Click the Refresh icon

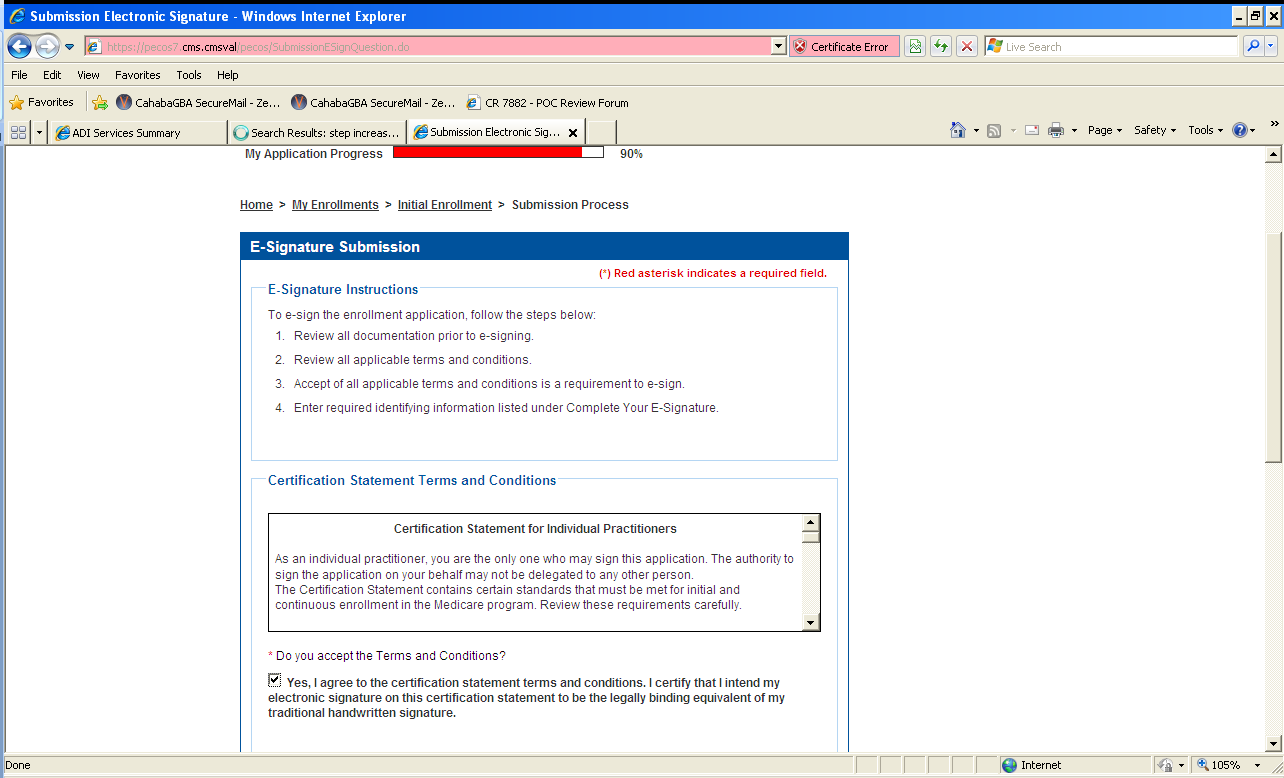[941, 47]
